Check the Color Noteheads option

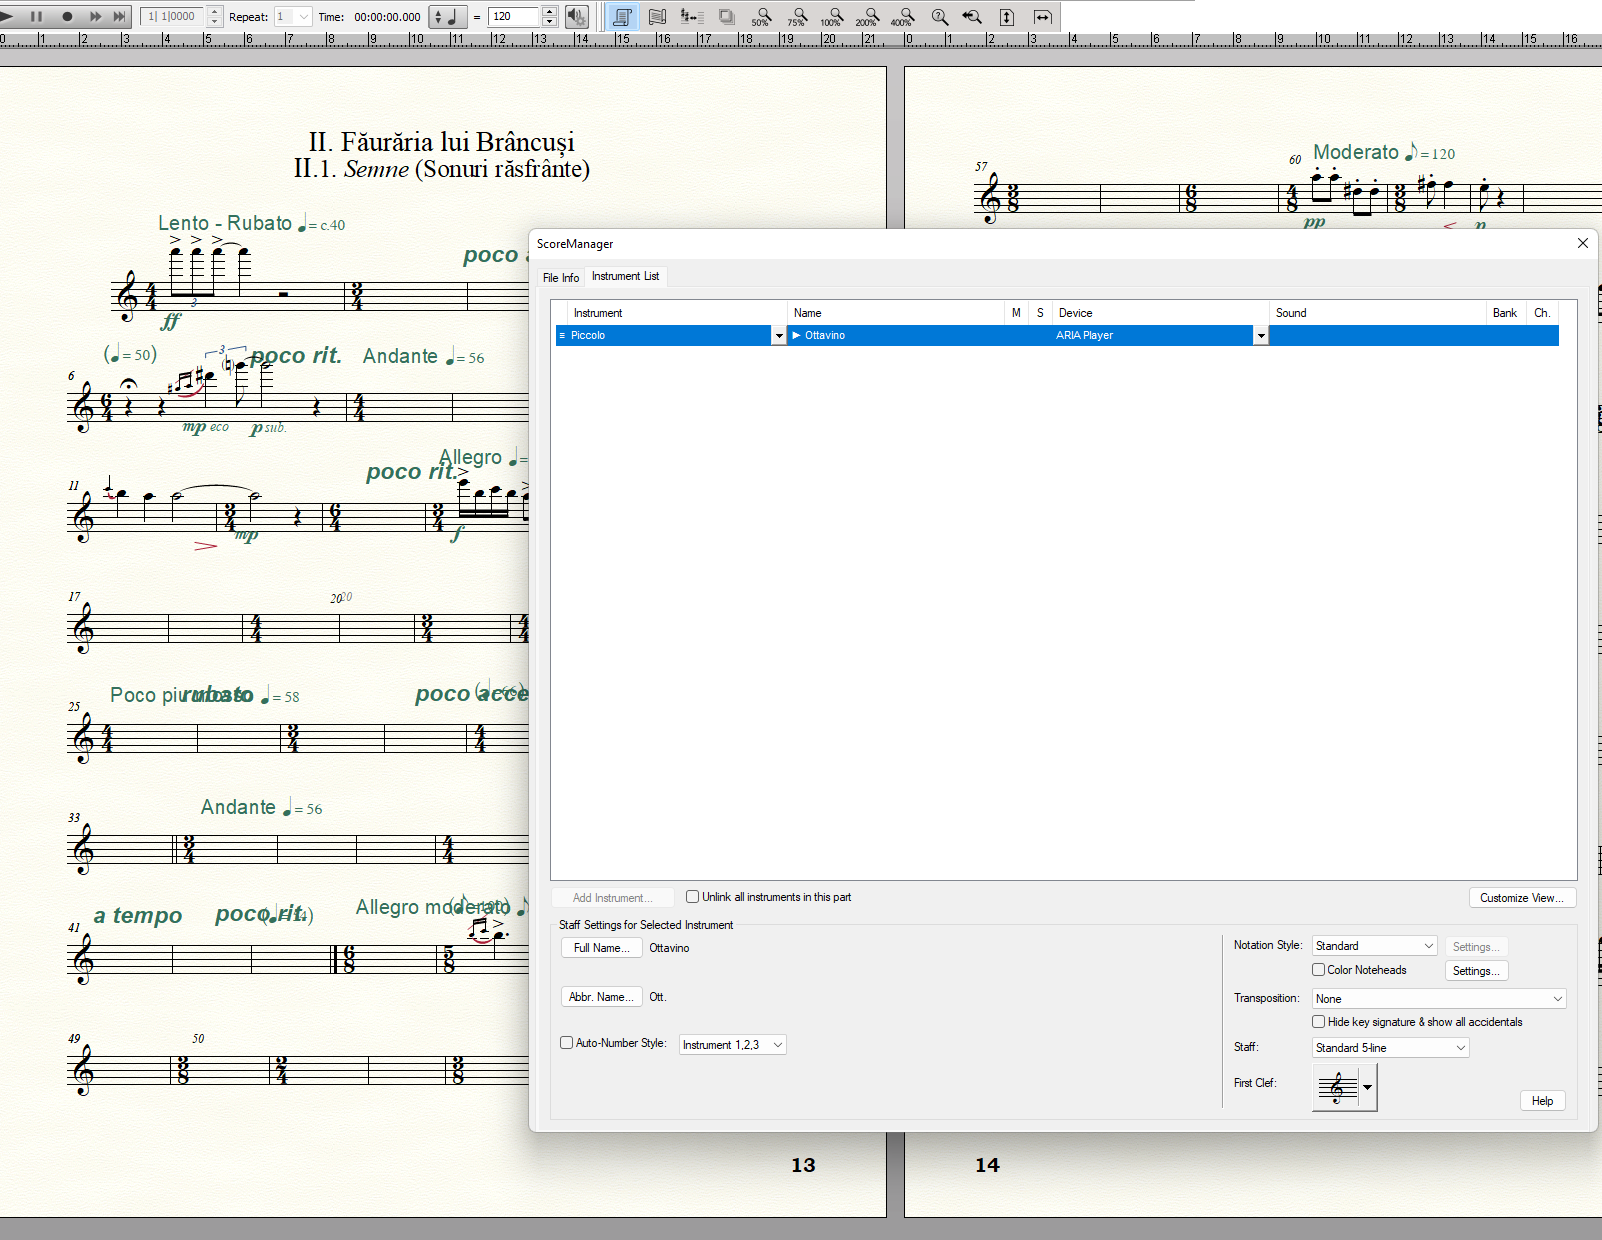pos(1319,970)
